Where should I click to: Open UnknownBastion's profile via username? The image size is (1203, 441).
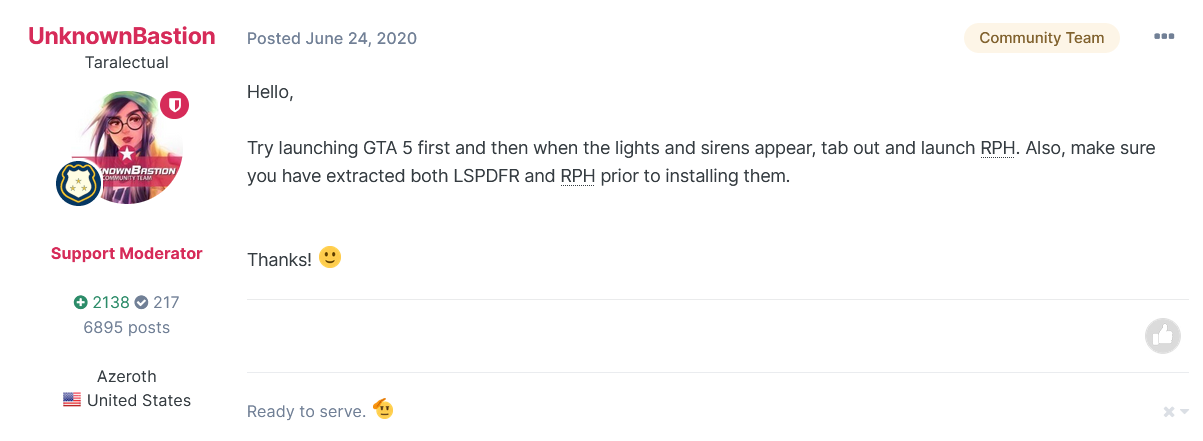(x=122, y=36)
